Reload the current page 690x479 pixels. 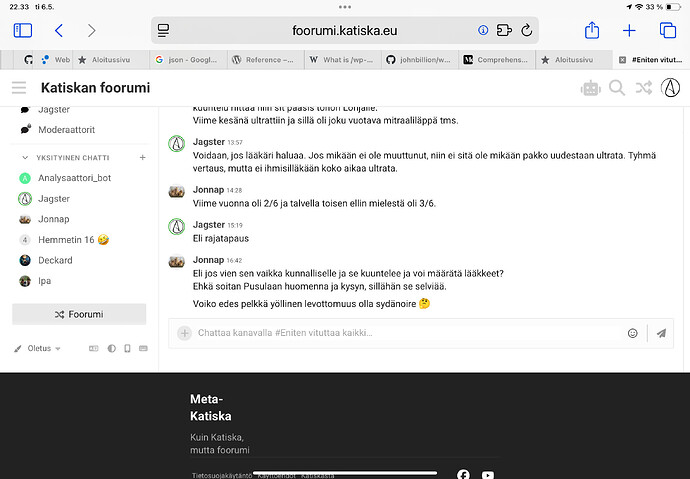point(526,30)
